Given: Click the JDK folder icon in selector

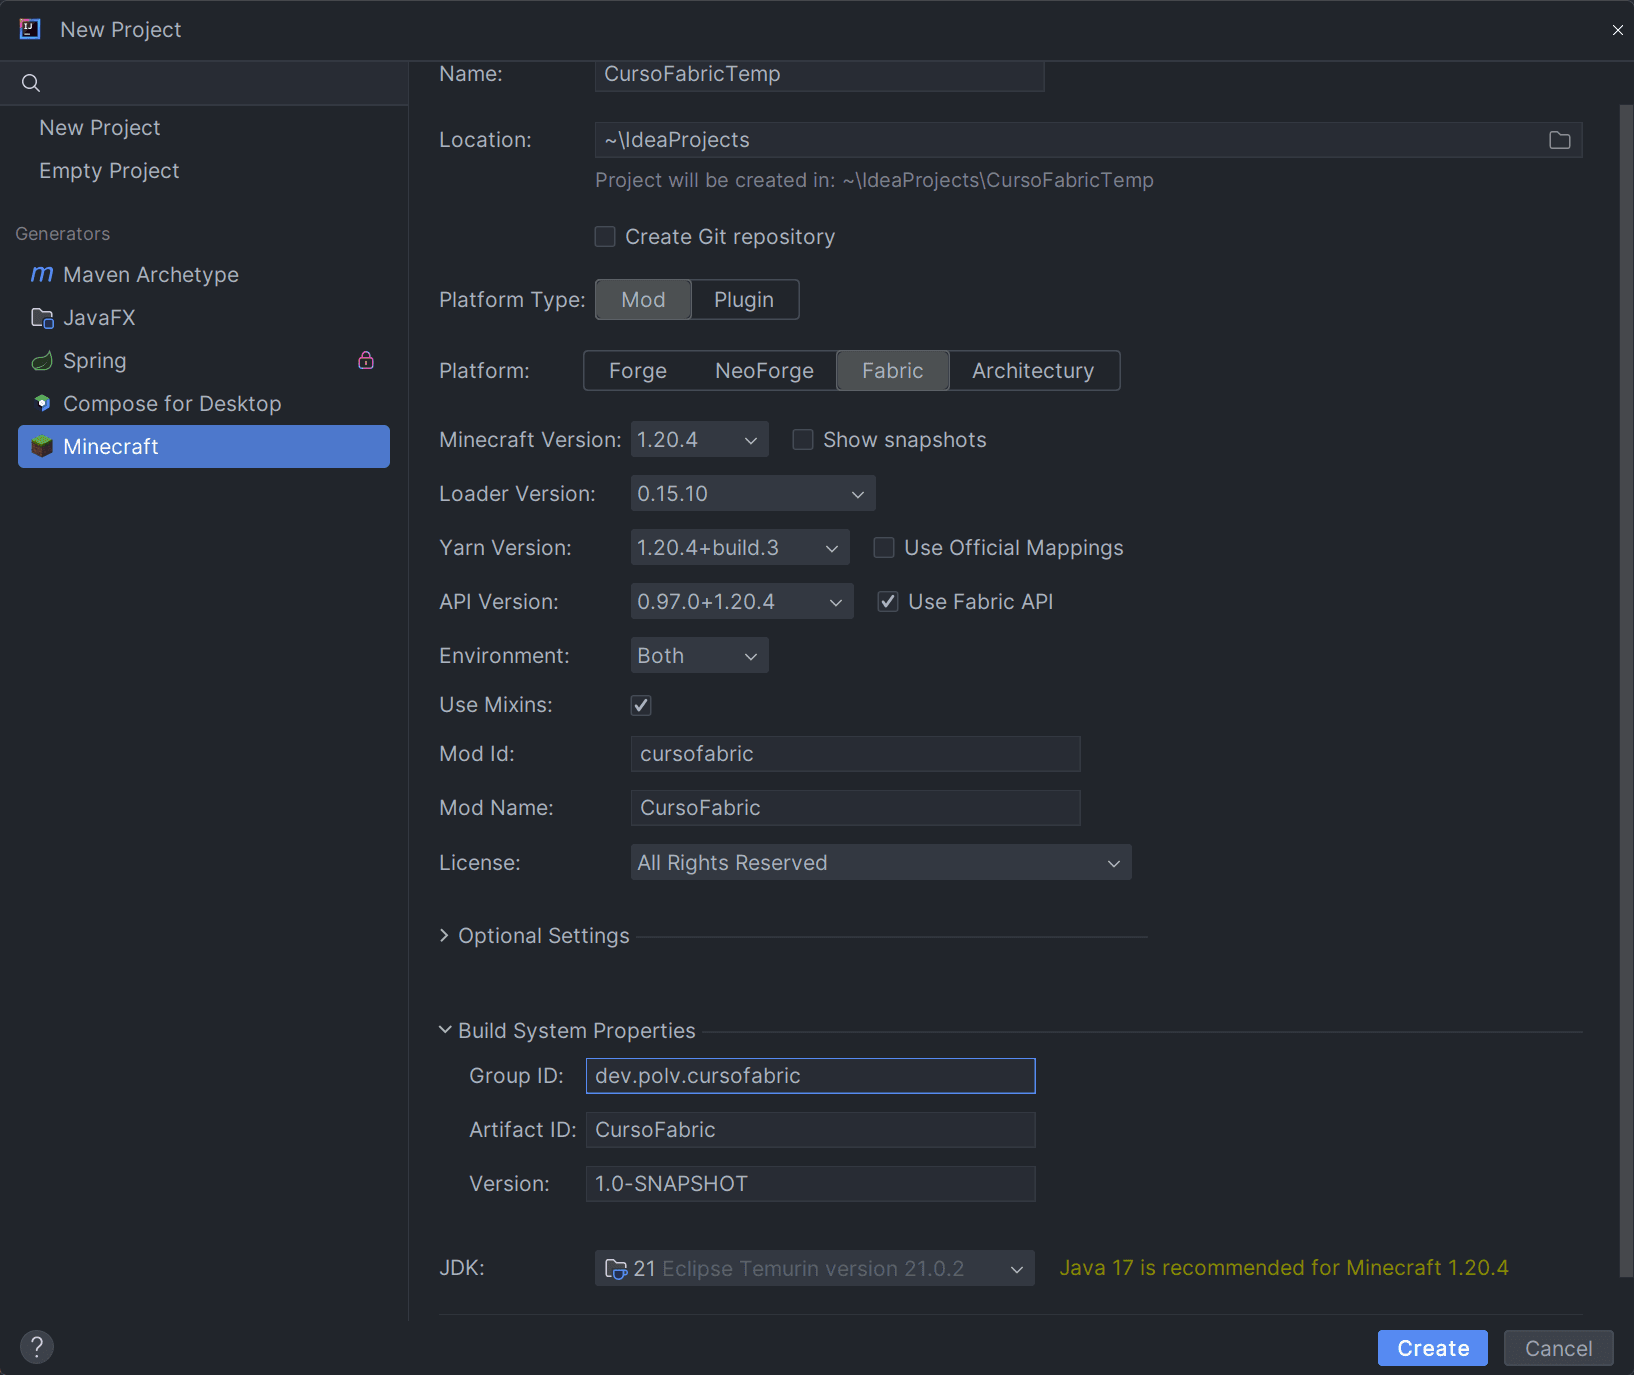Looking at the screenshot, I should click(x=616, y=1269).
